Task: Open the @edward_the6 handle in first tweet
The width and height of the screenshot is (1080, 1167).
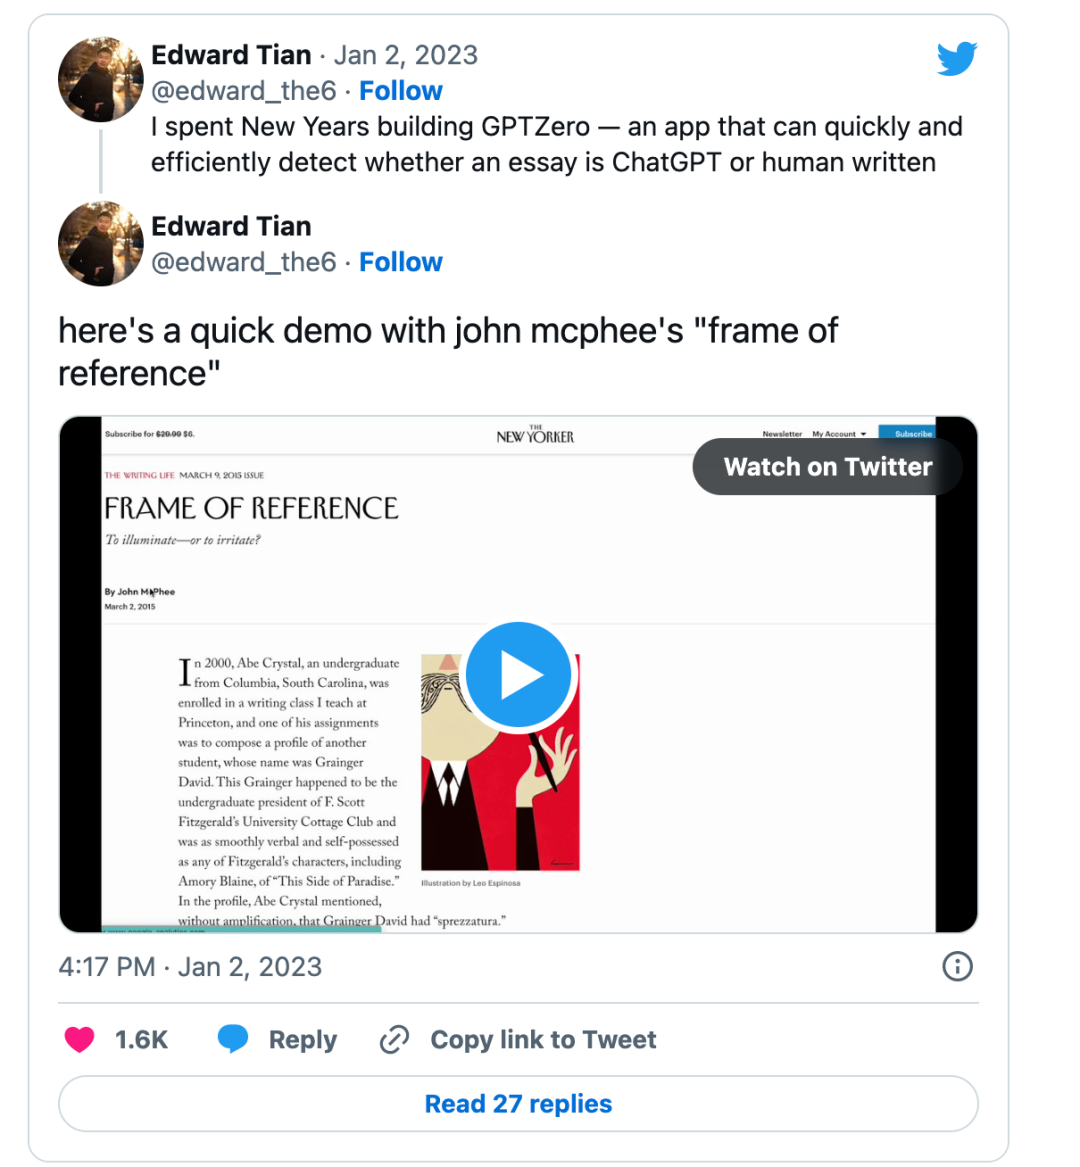Action: (243, 91)
